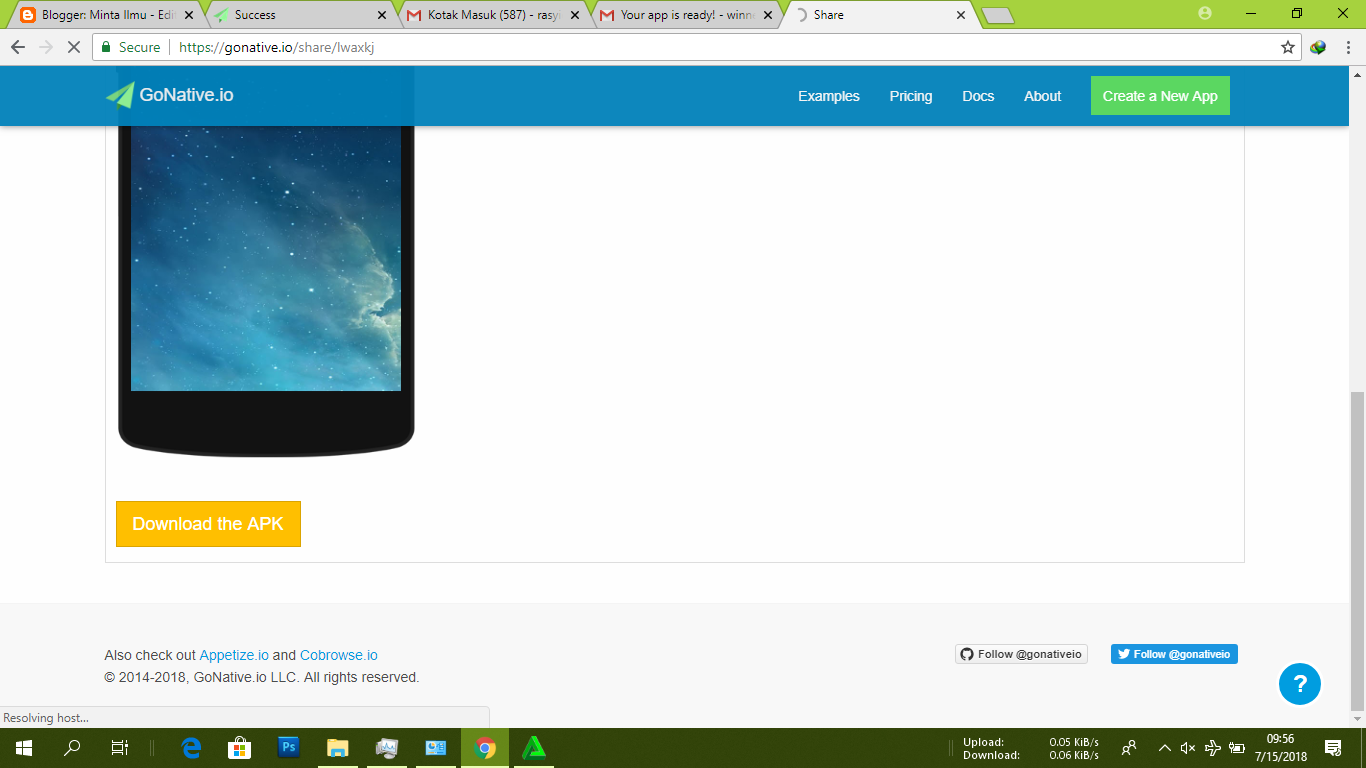Open the Docs navigation link

978,96
